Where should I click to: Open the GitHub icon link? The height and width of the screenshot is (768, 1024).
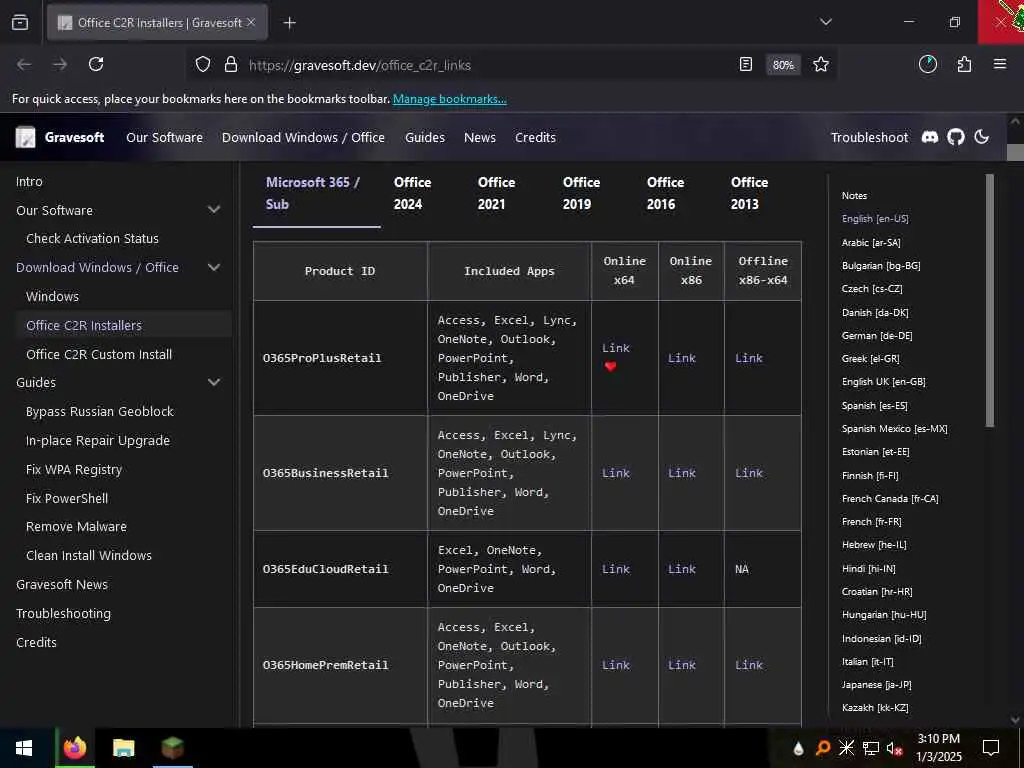[956, 137]
